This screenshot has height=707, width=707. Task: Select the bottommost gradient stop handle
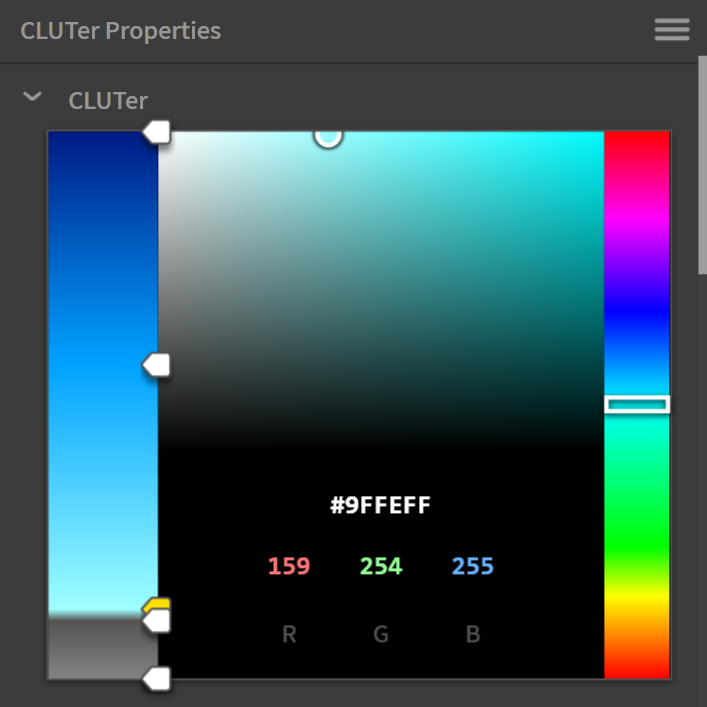(156, 679)
